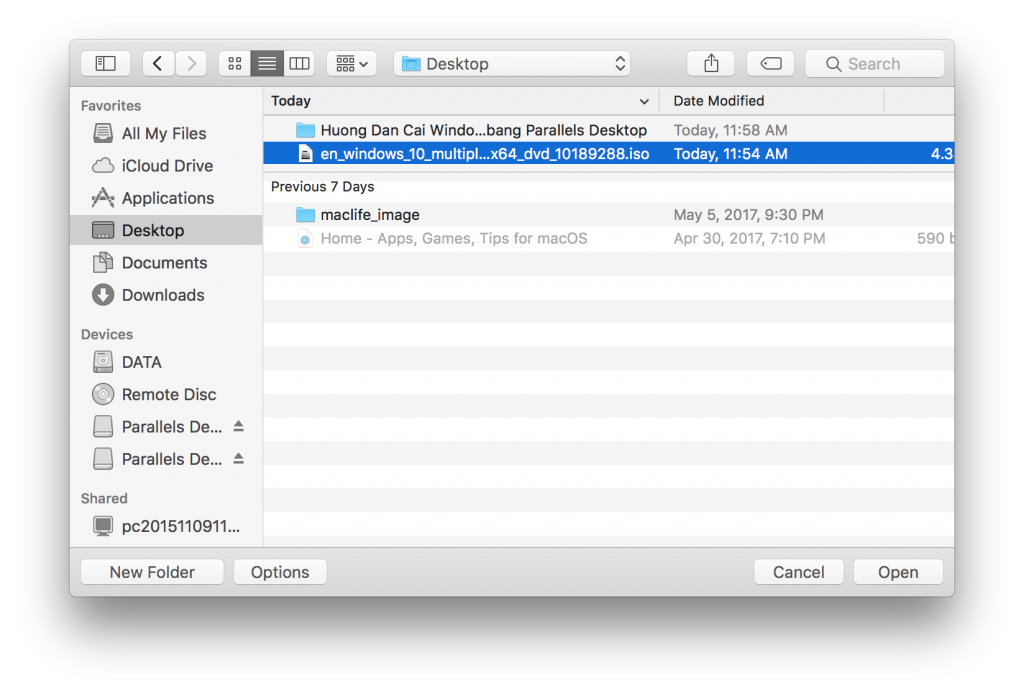
Task: Switch to icon view
Action: coord(235,64)
